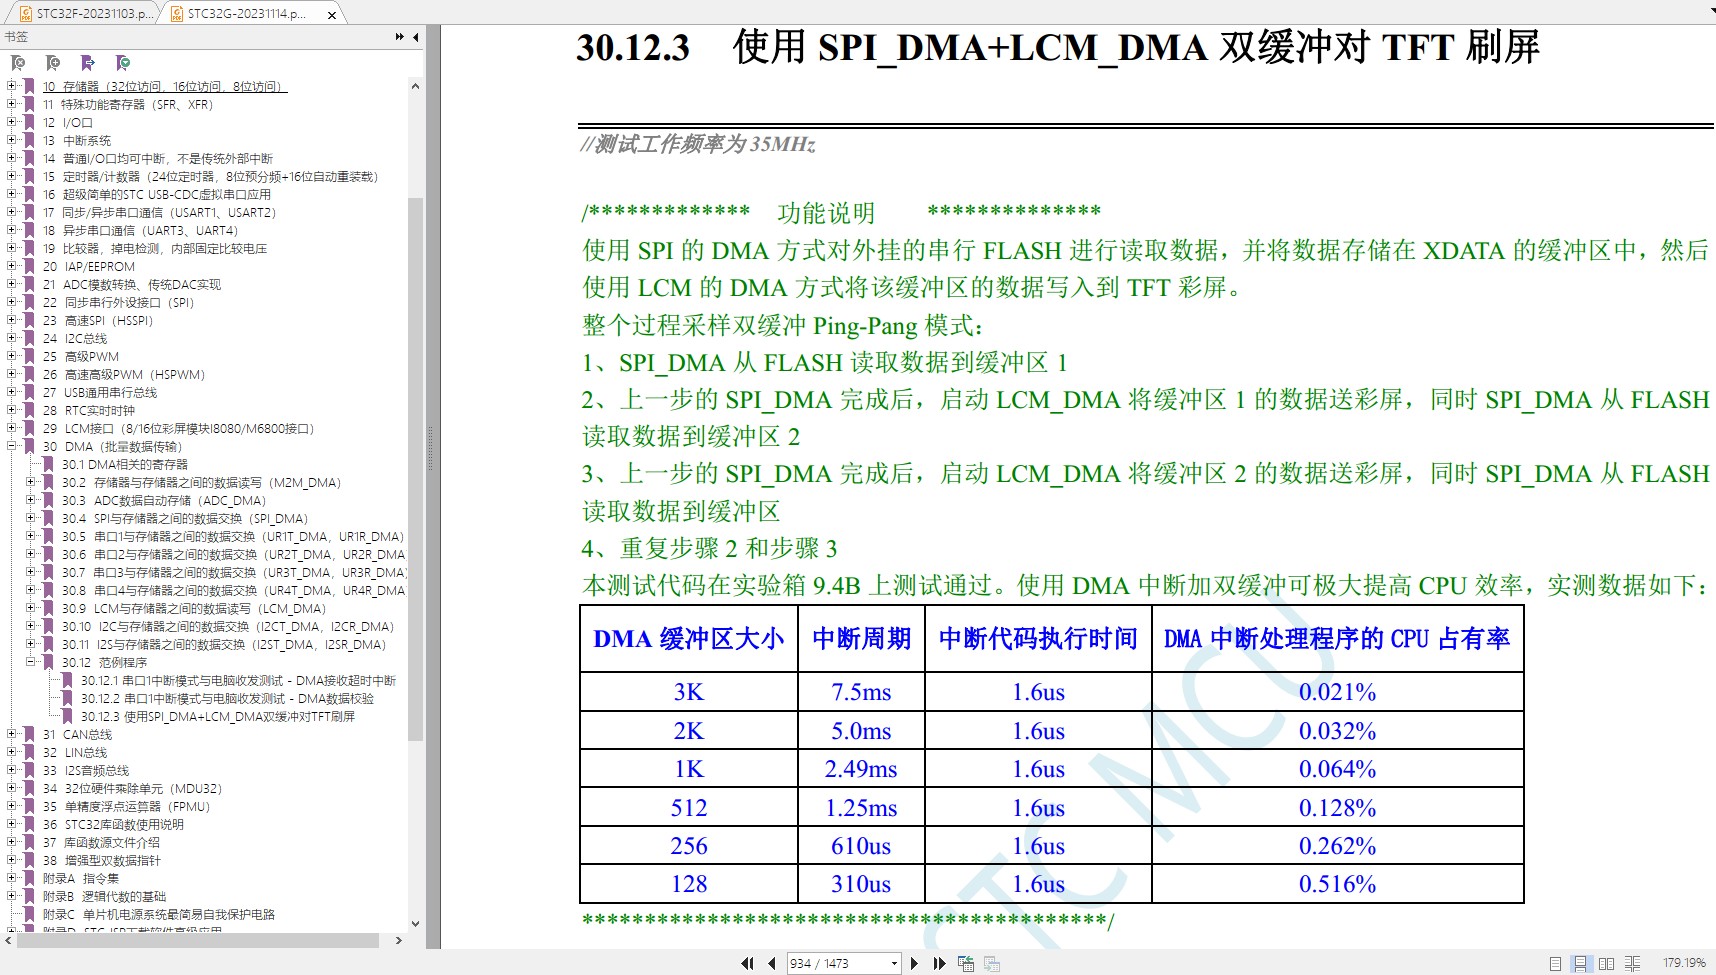Go to bookmark 28 RTC实时时钟
Screen dimensions: 1716x975
(89, 411)
